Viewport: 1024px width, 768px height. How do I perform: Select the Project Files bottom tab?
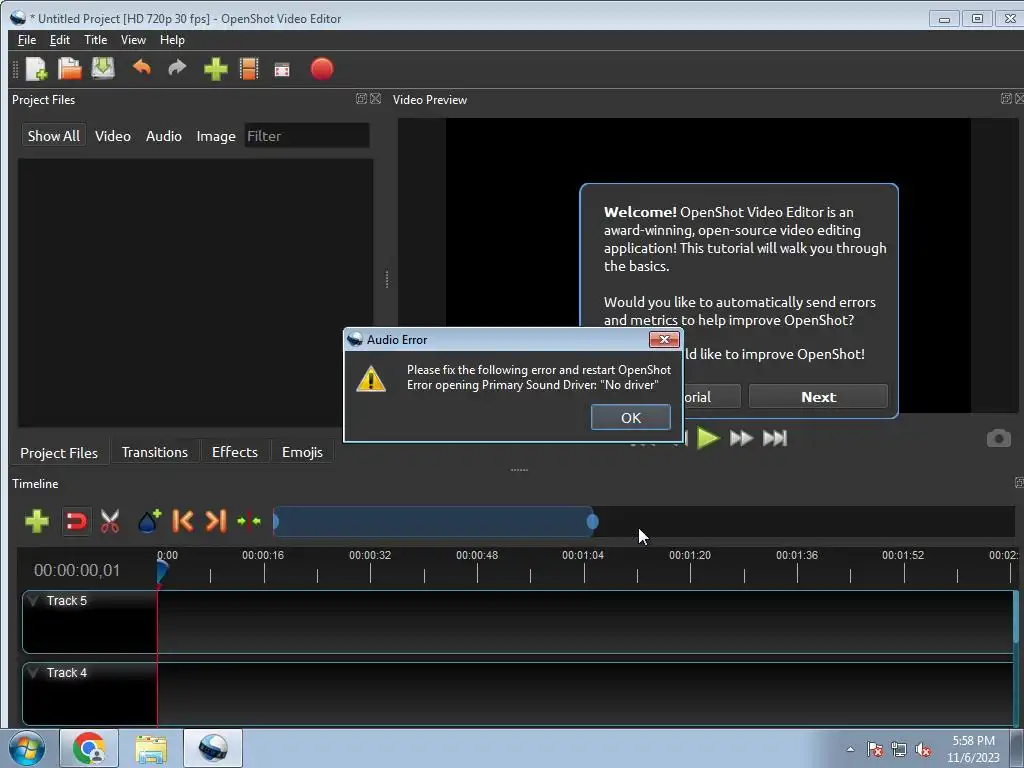(x=59, y=453)
